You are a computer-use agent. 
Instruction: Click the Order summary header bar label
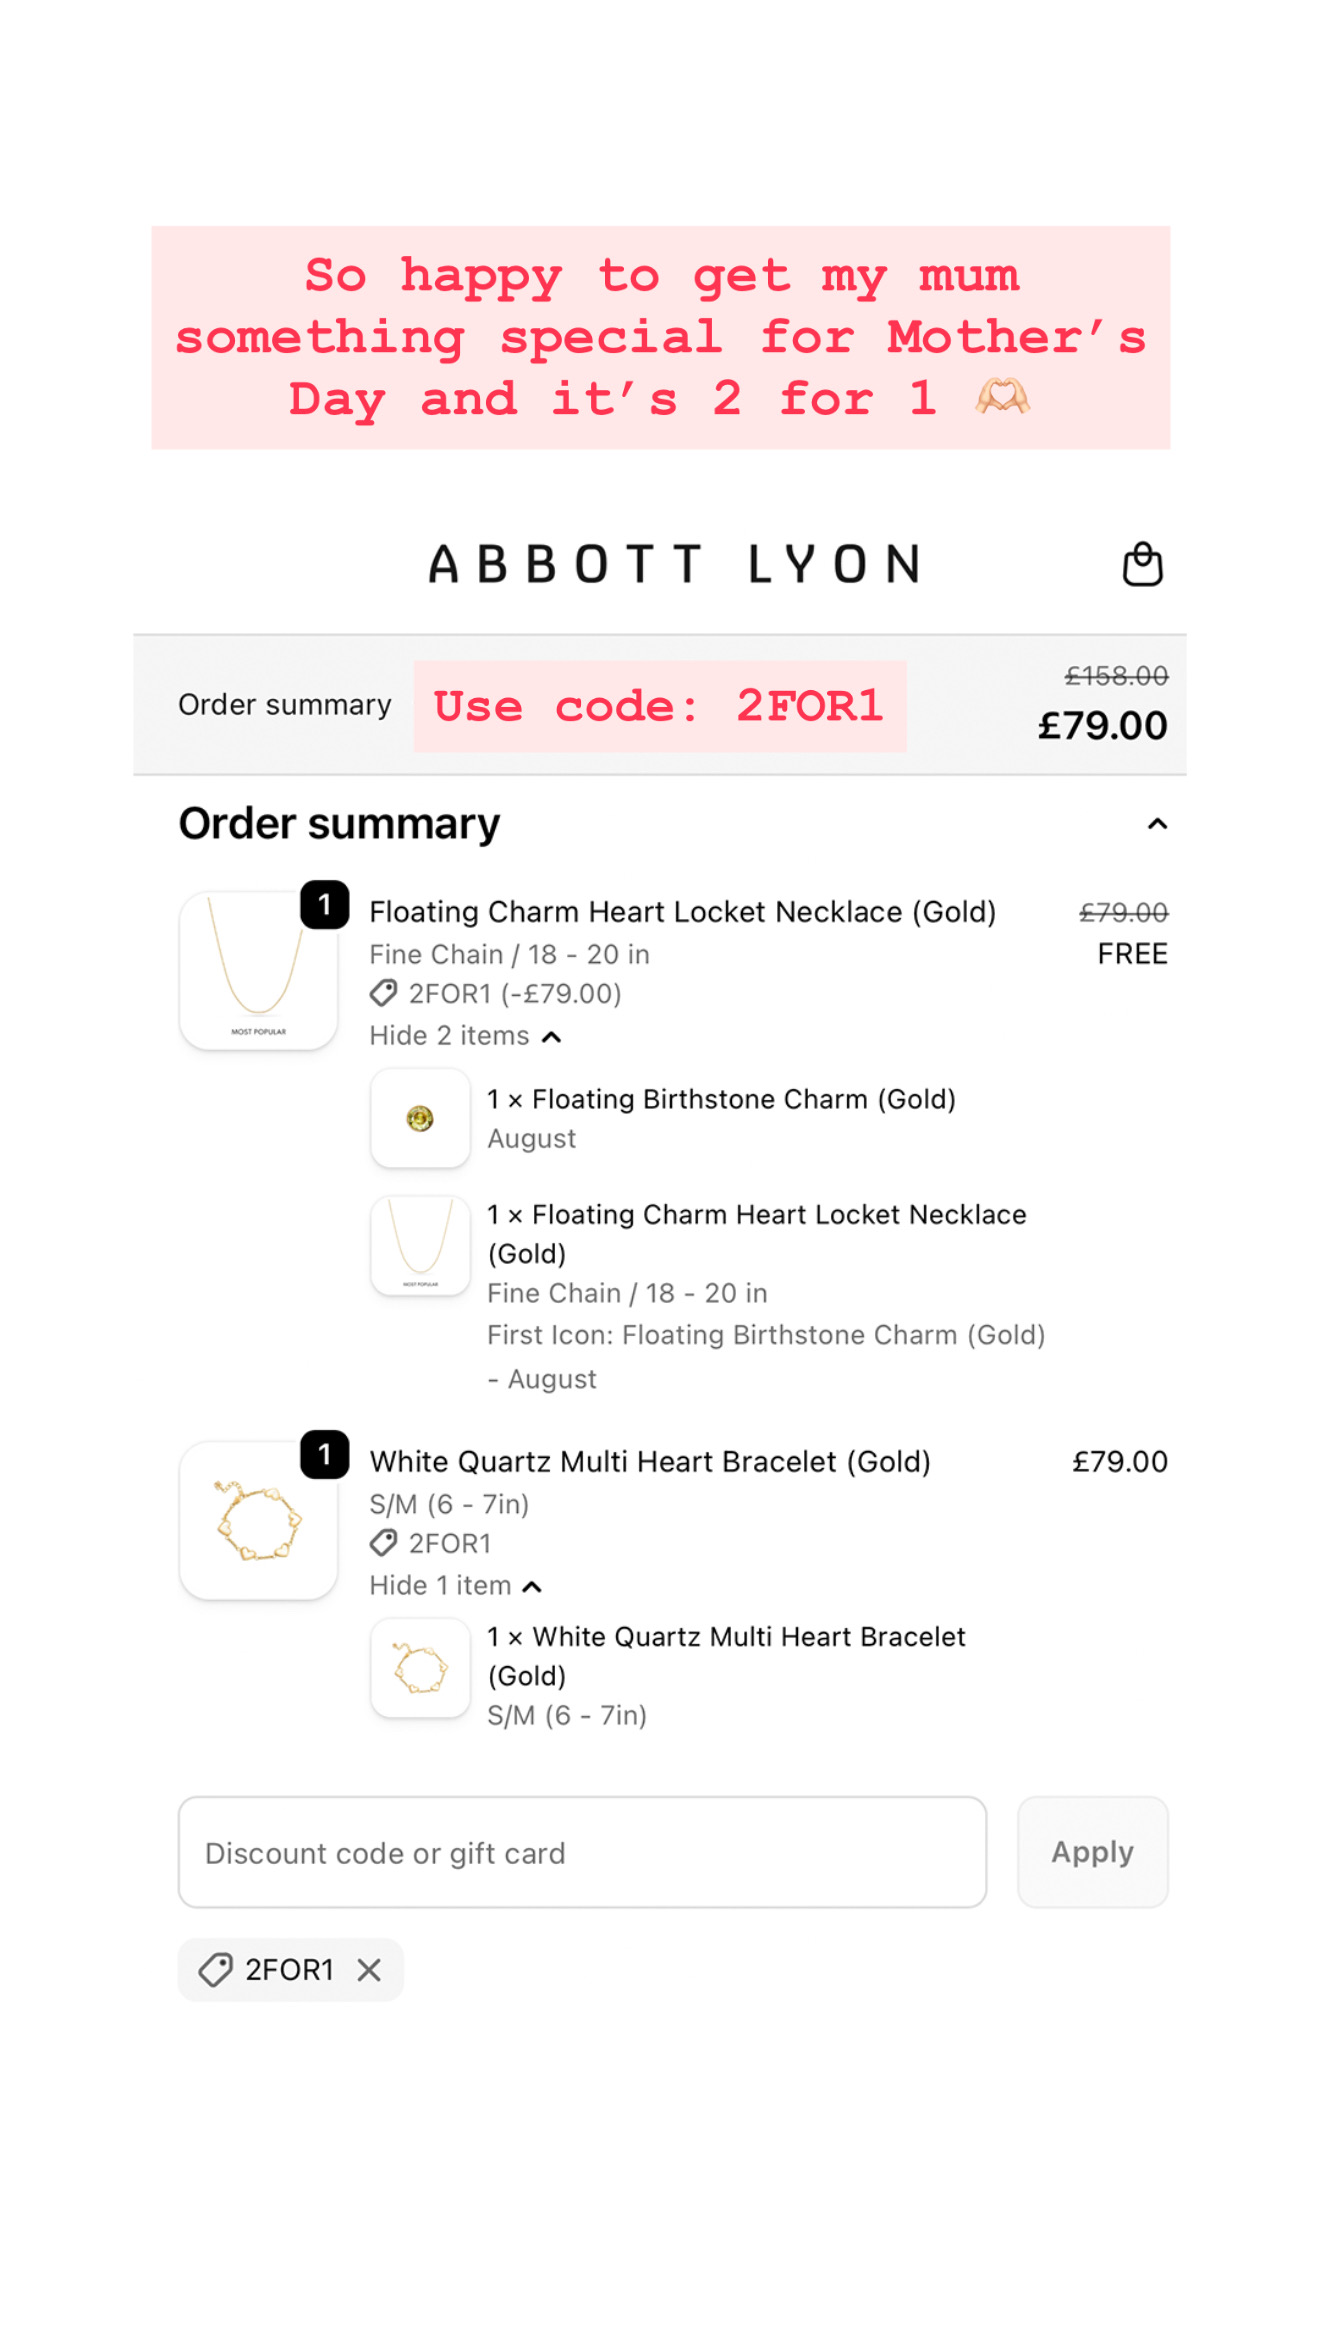[285, 705]
